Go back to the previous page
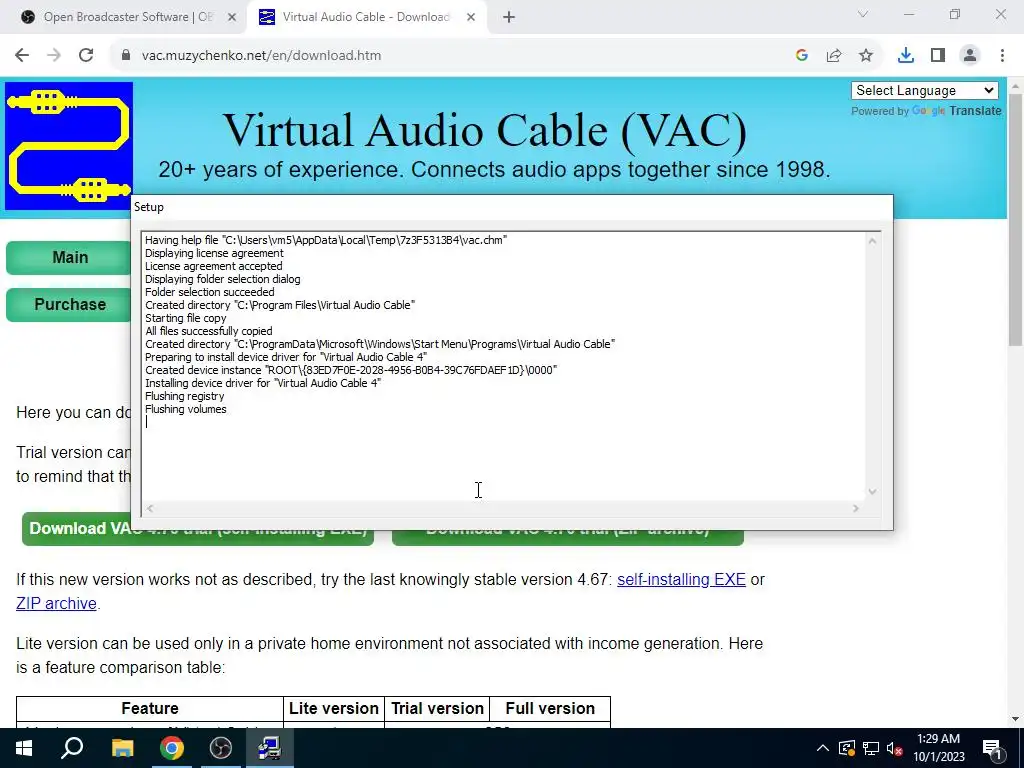Image resolution: width=1024 pixels, height=768 pixels. tap(22, 56)
